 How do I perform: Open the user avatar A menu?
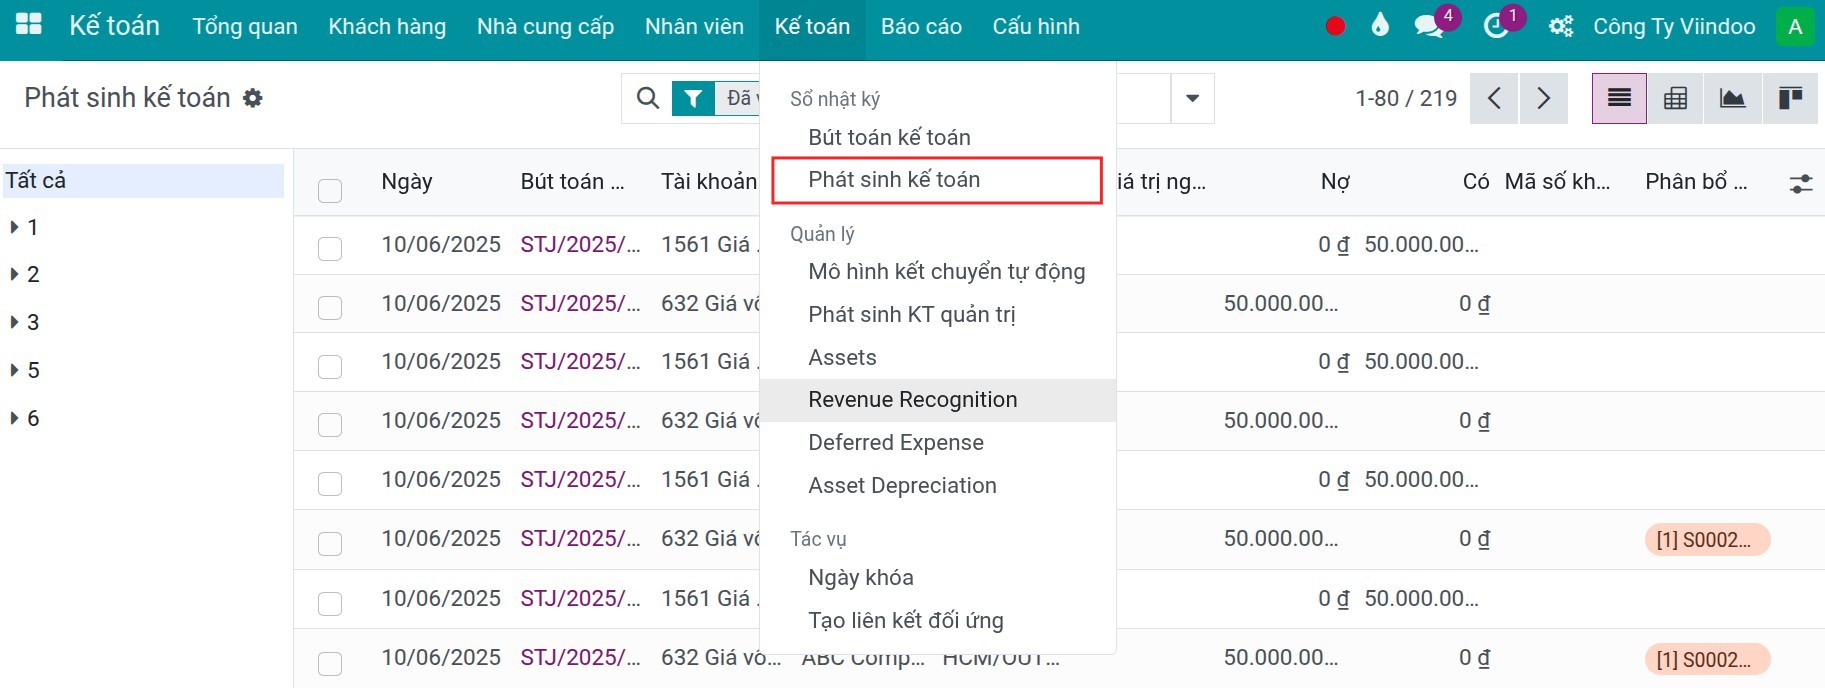(1795, 26)
